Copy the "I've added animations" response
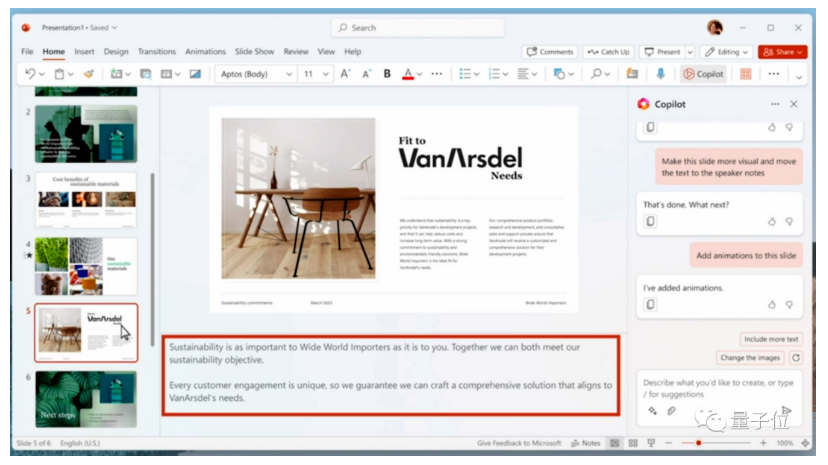Image resolution: width=828 pixels, height=465 pixels. coord(651,305)
